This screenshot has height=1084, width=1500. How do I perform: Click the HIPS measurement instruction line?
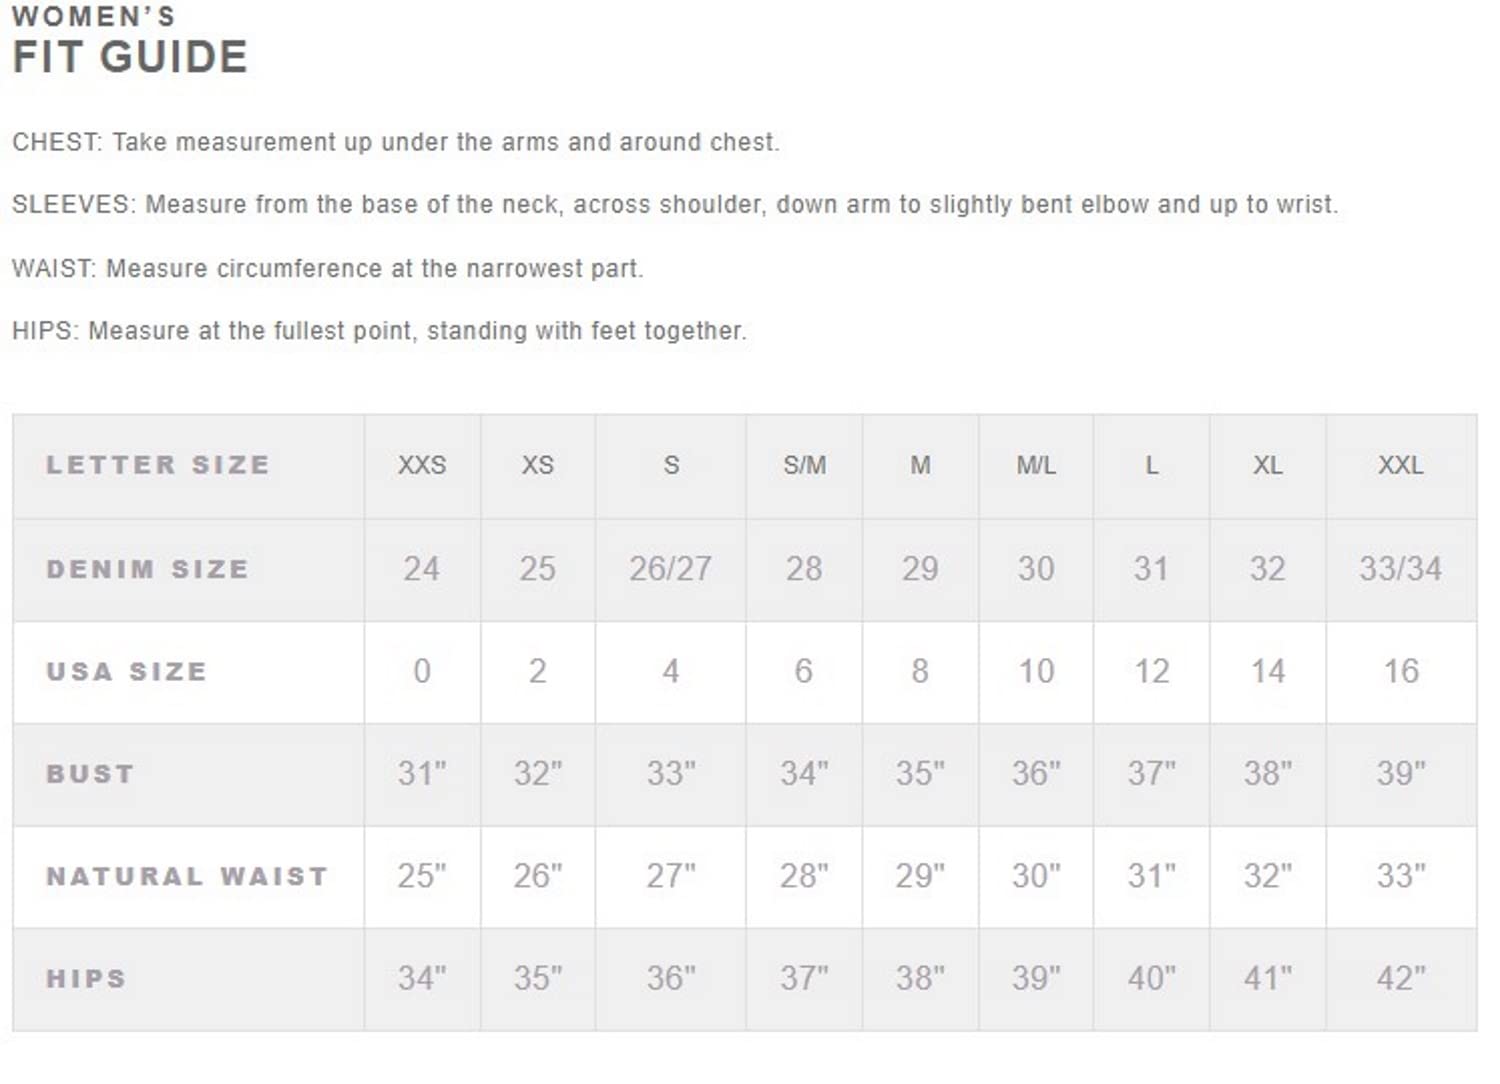379,331
